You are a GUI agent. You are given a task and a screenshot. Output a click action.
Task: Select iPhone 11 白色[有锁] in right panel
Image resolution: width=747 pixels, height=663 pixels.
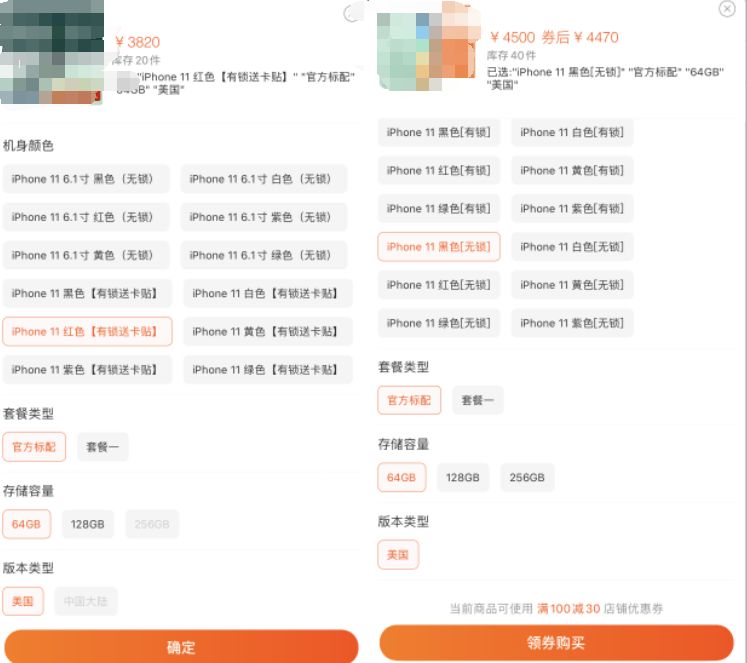(572, 132)
